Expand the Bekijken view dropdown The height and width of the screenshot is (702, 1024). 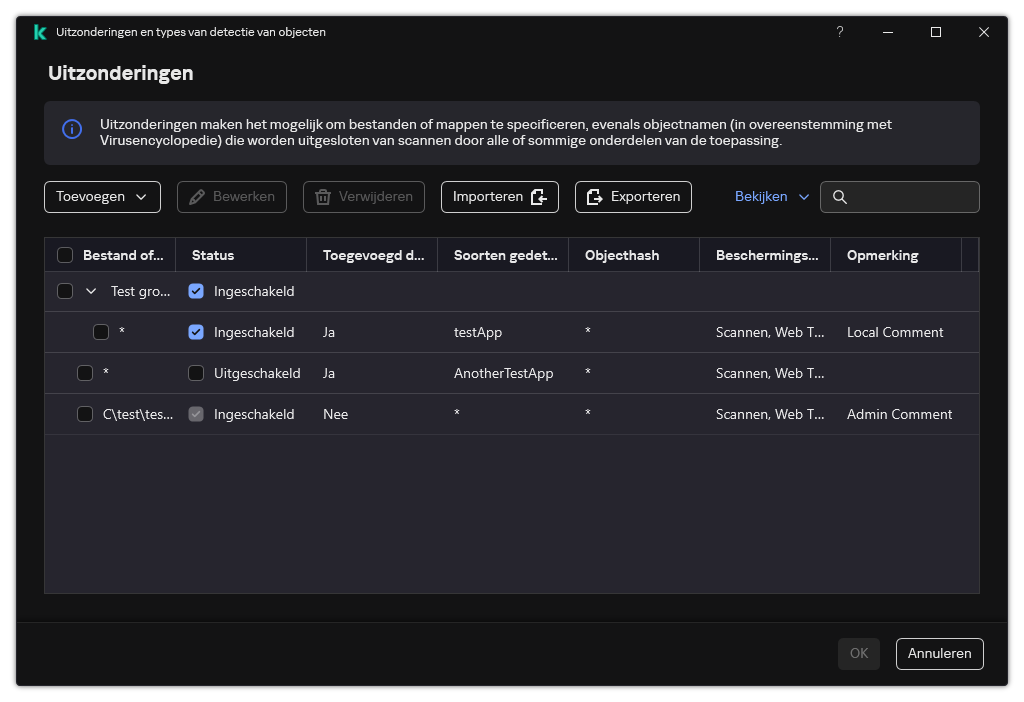tap(771, 197)
